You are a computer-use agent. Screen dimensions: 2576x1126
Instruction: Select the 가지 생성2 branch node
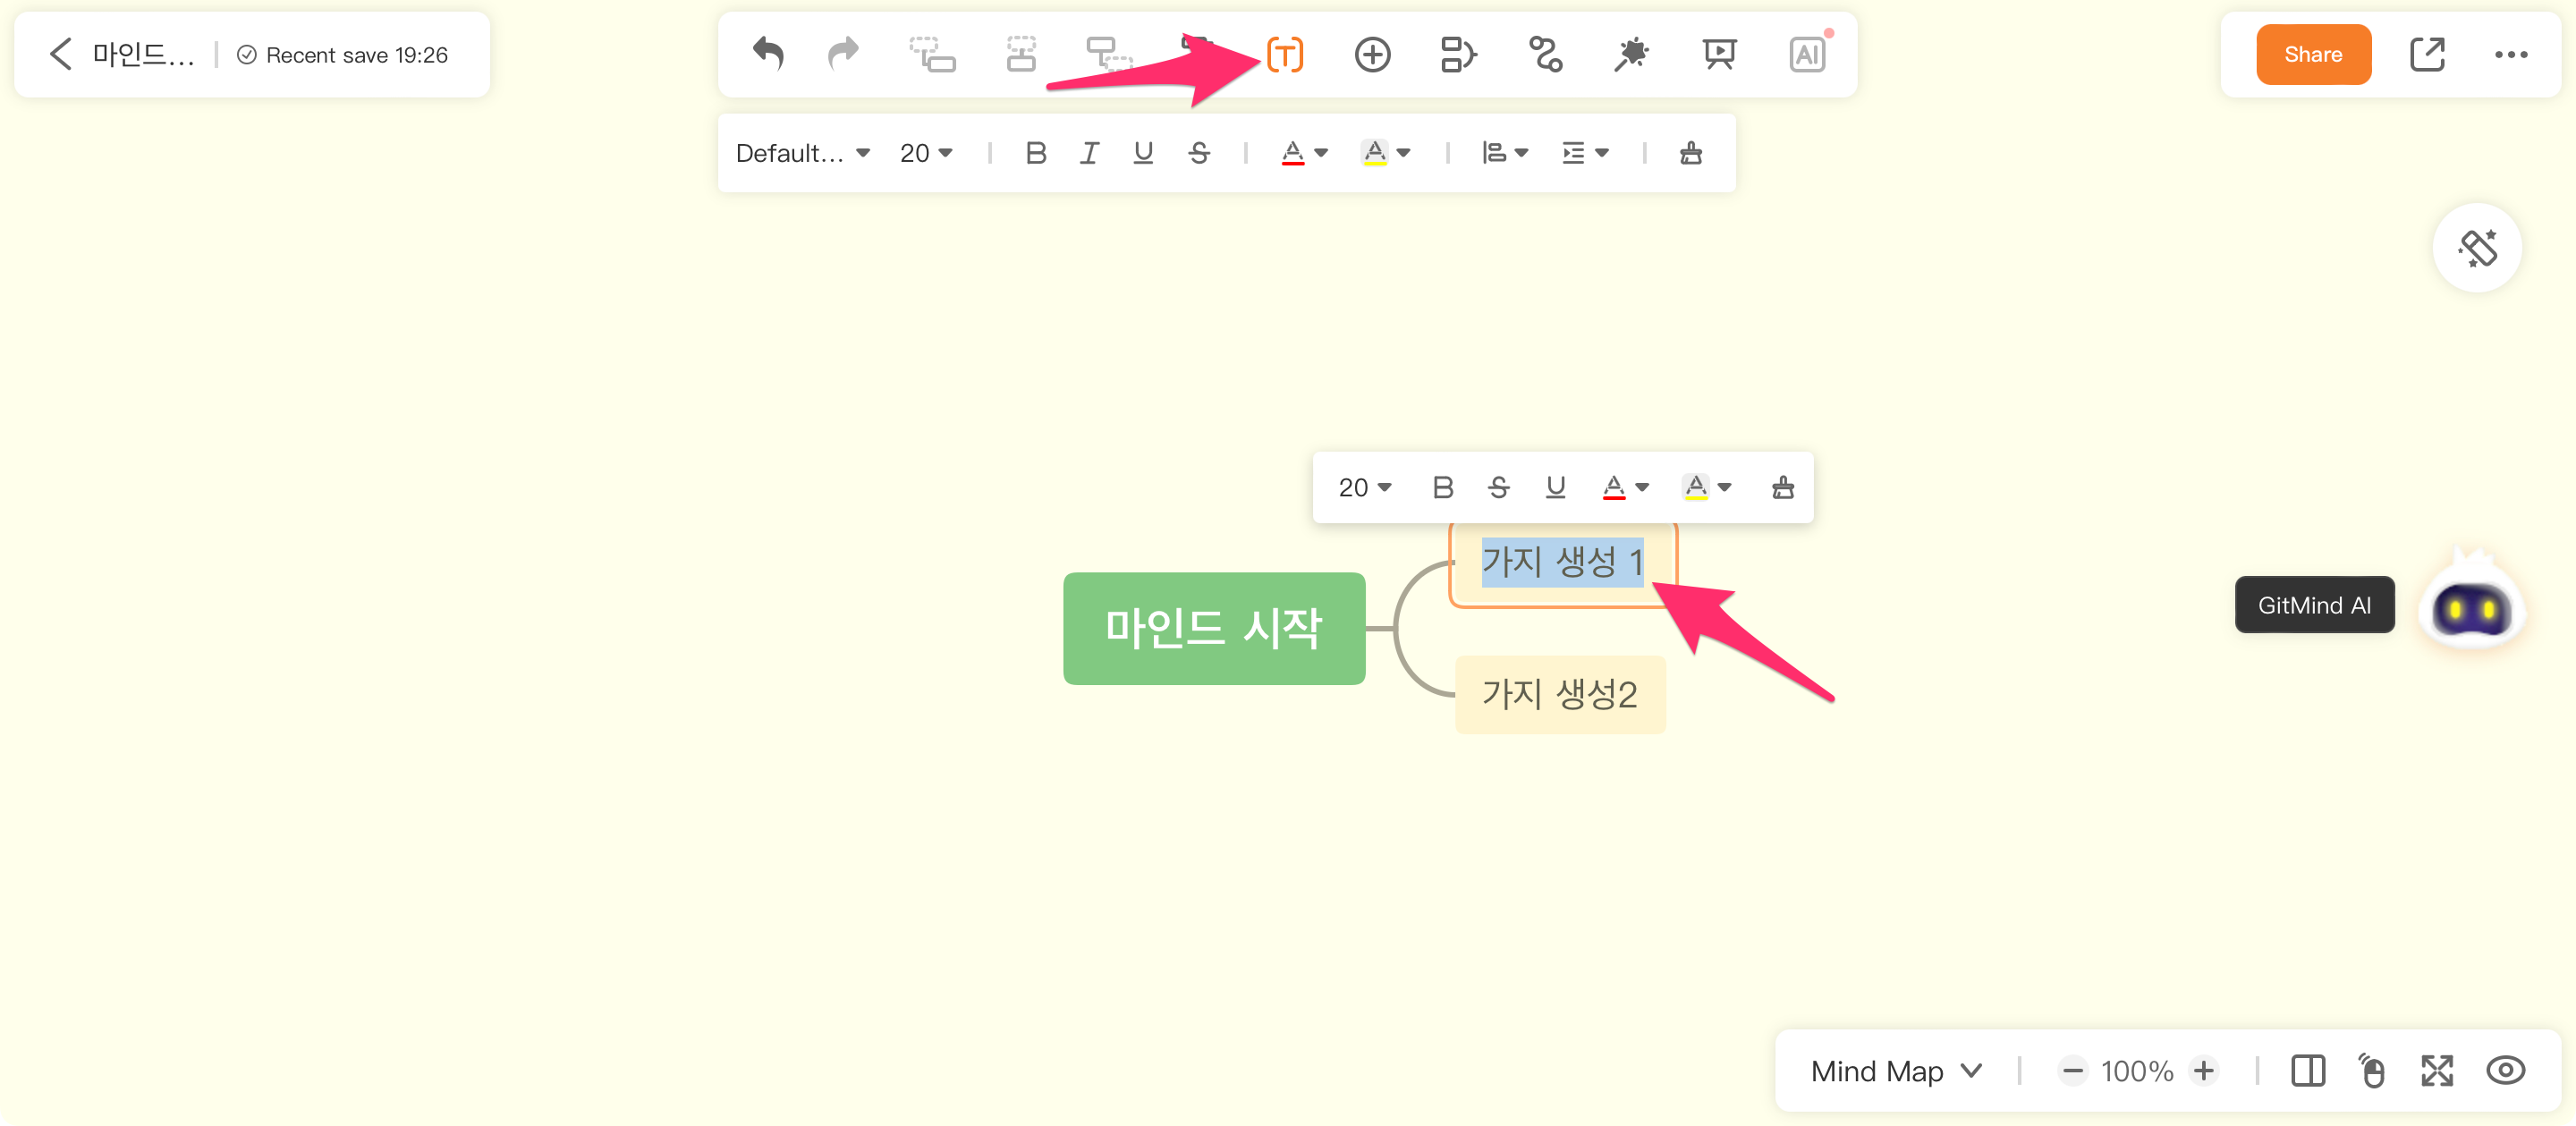click(1559, 694)
